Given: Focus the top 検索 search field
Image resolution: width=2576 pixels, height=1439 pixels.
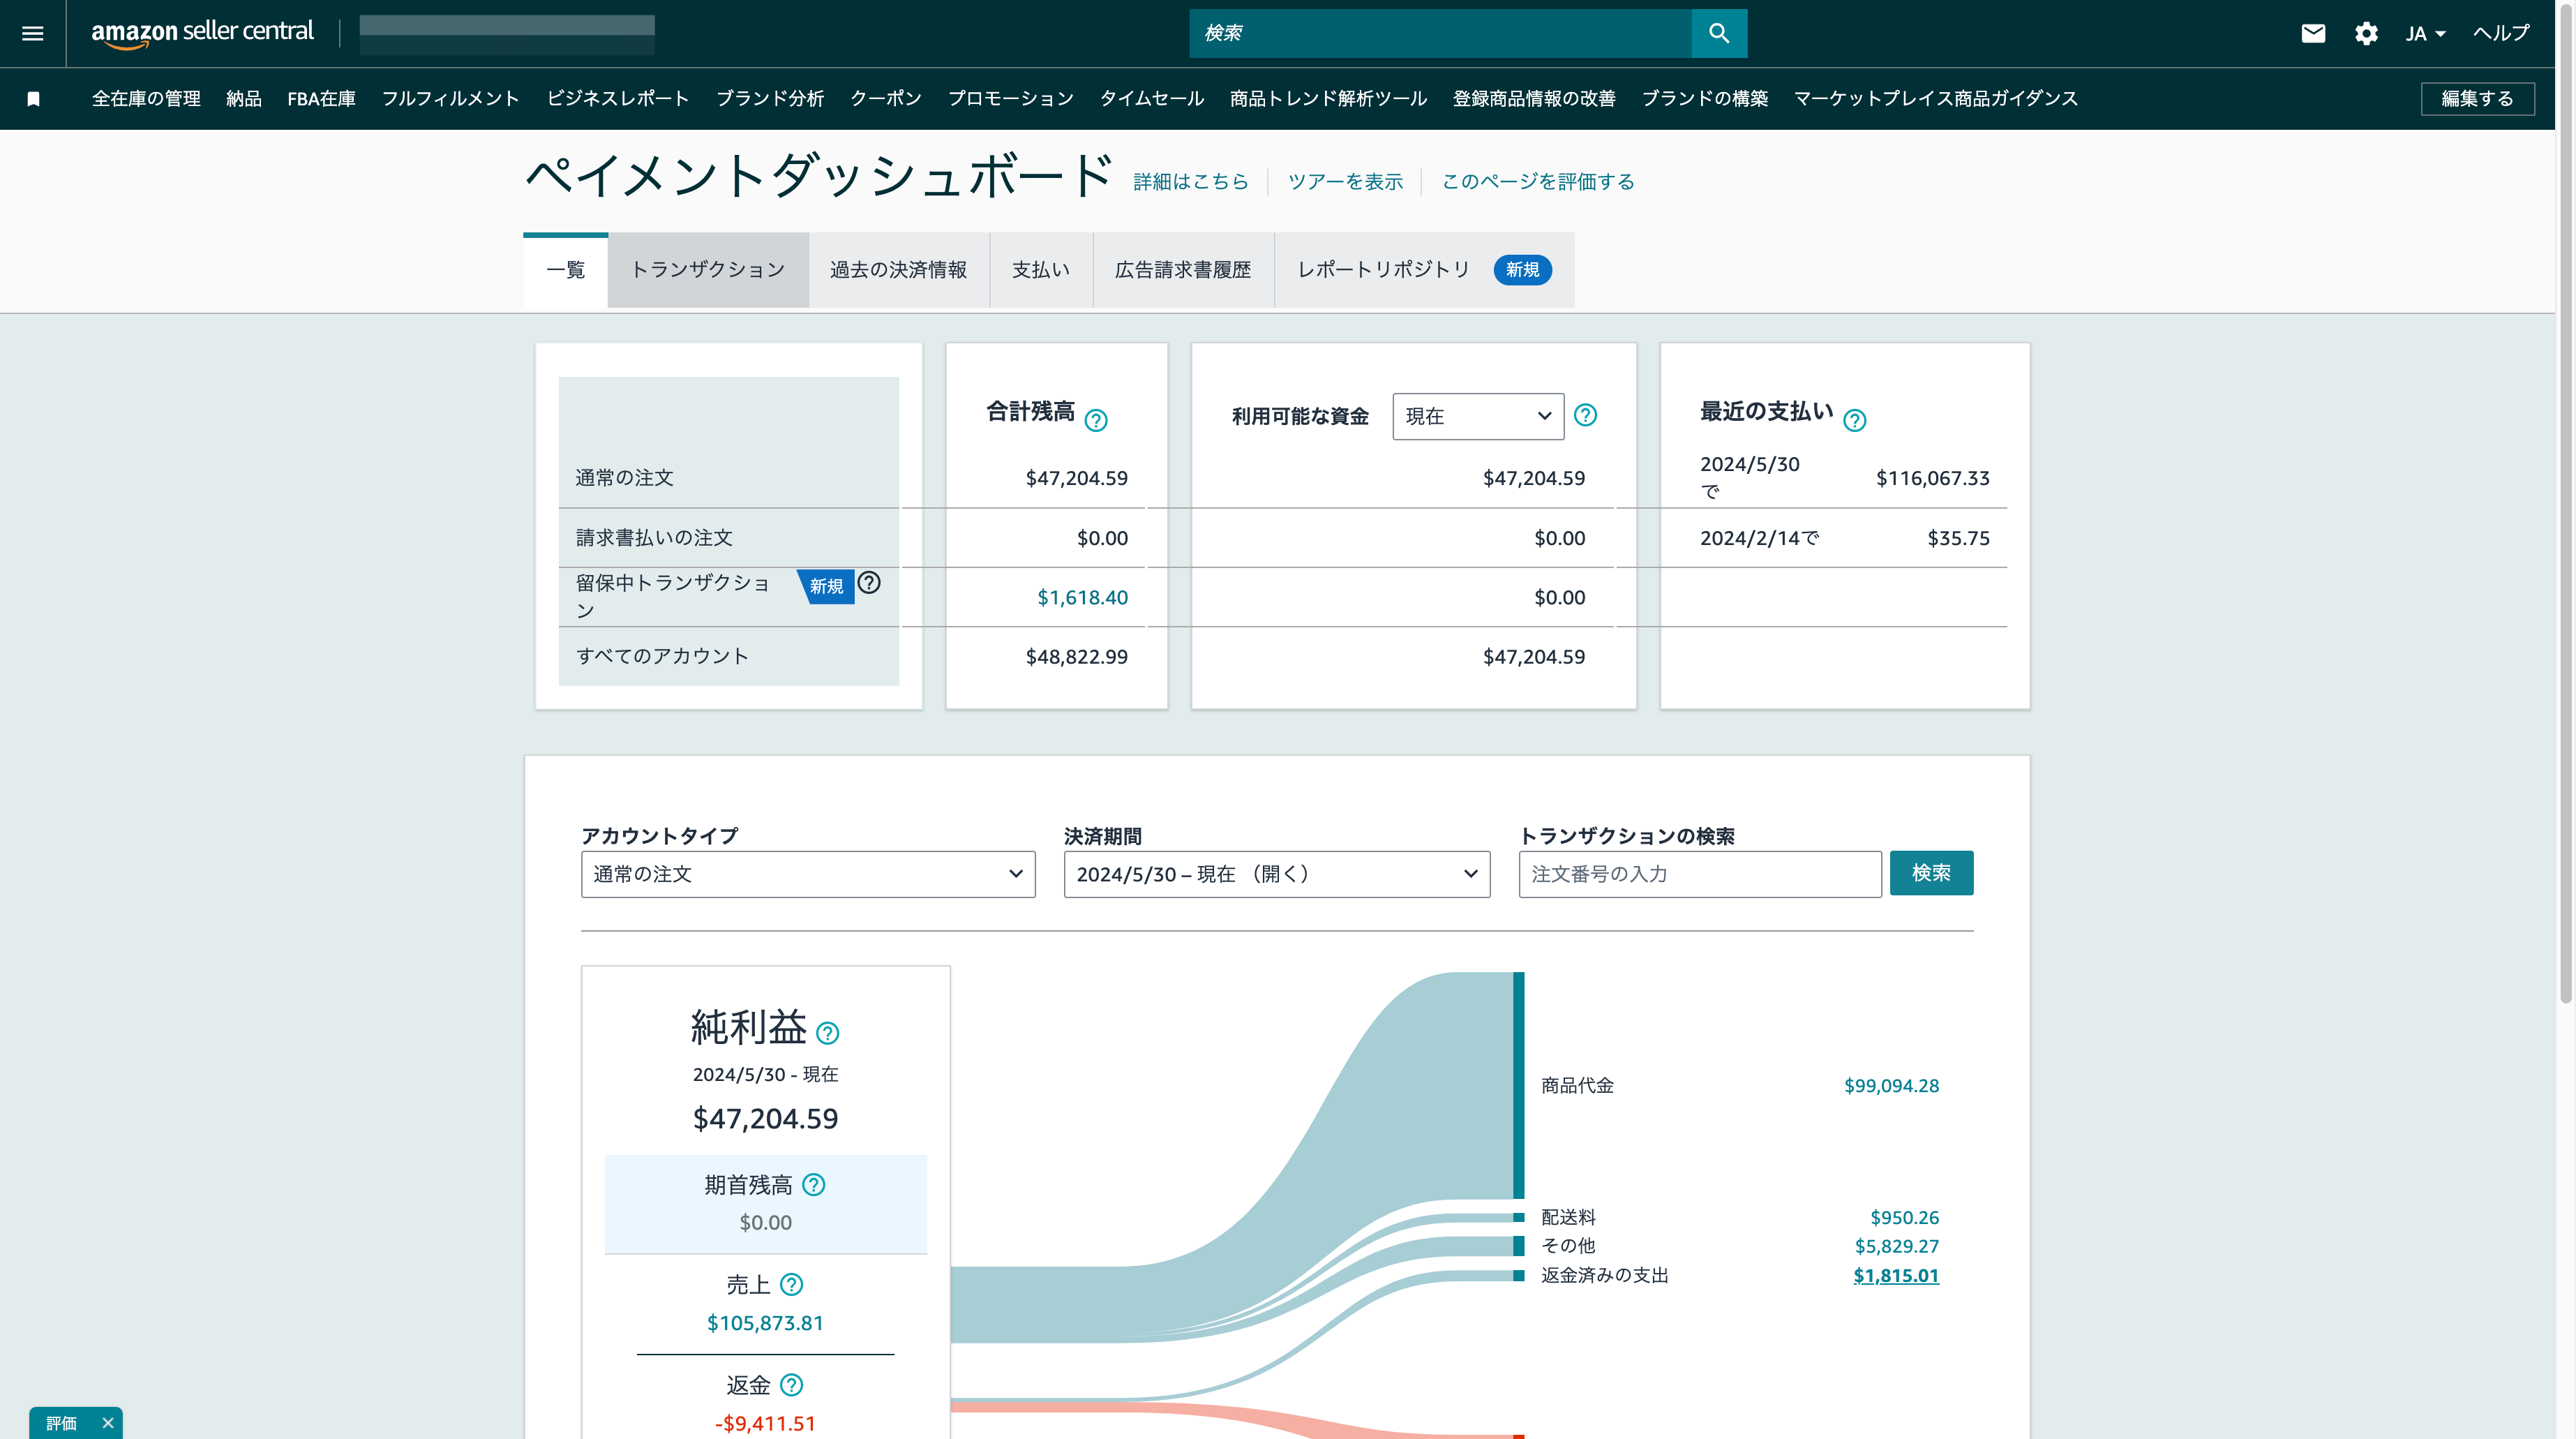Looking at the screenshot, I should 1440,33.
